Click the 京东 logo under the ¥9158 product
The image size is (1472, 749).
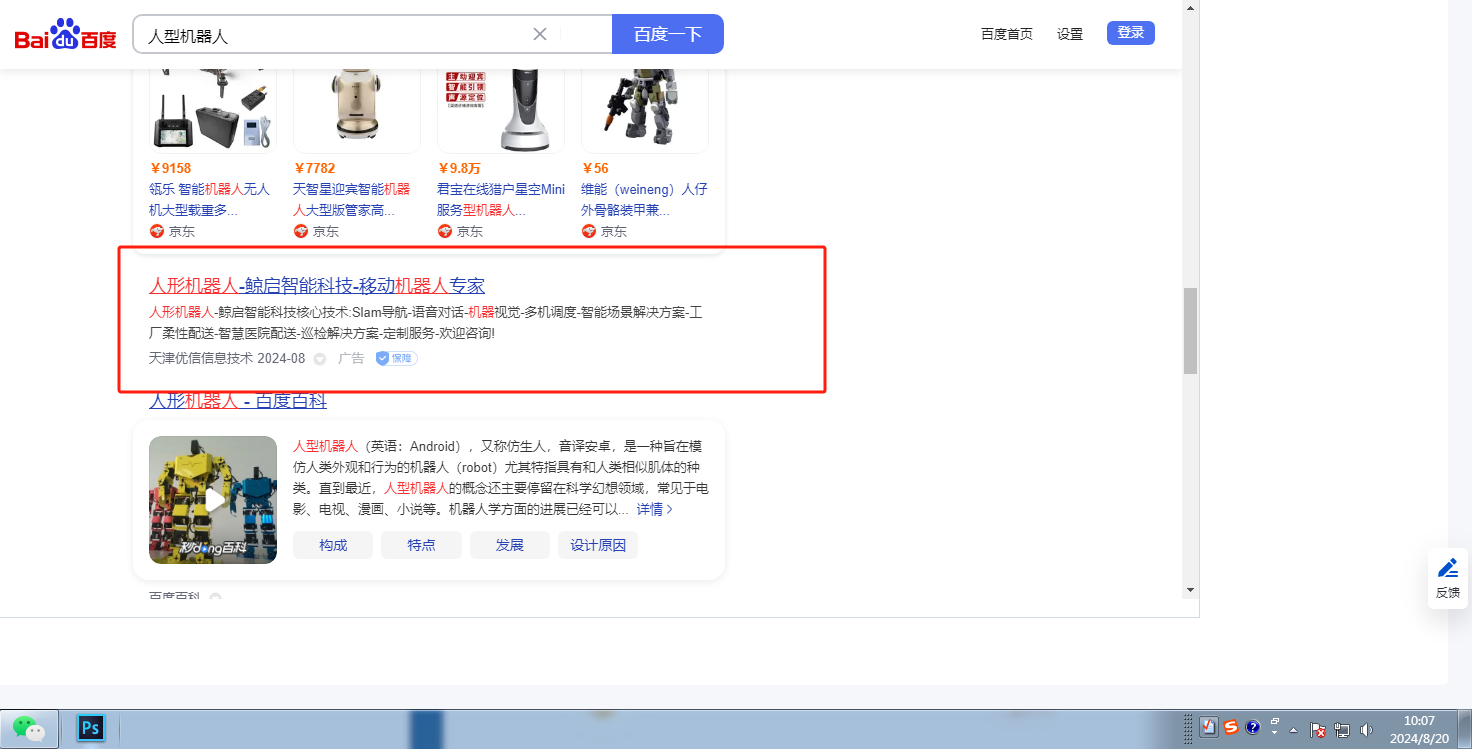click(x=157, y=231)
